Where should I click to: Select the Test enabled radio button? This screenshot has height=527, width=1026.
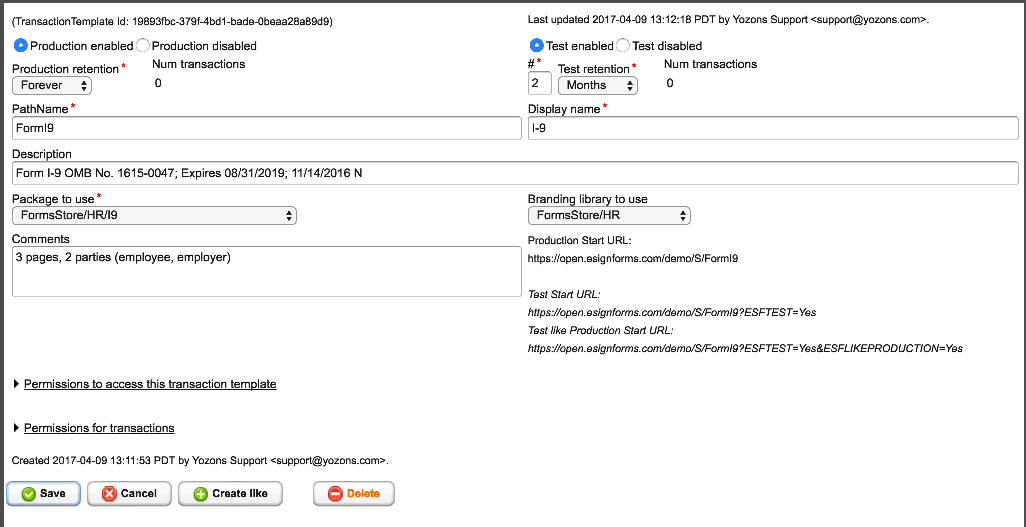tap(536, 46)
